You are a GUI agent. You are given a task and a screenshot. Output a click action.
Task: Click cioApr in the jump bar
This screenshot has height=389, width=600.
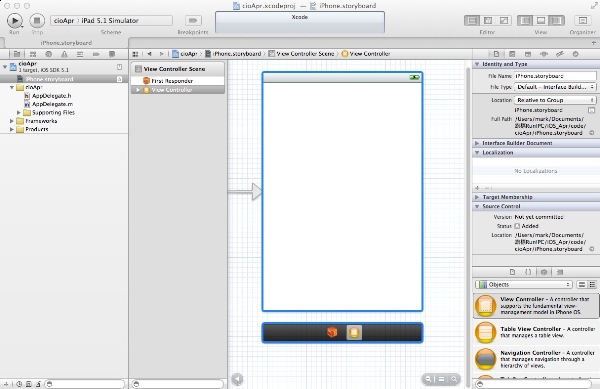point(185,54)
